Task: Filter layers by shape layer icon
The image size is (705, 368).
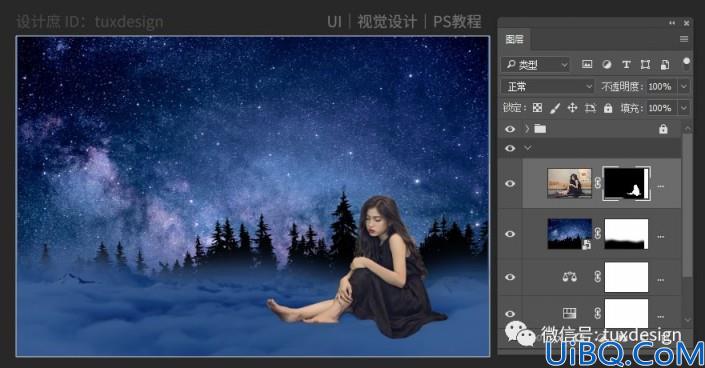Action: [x=645, y=64]
